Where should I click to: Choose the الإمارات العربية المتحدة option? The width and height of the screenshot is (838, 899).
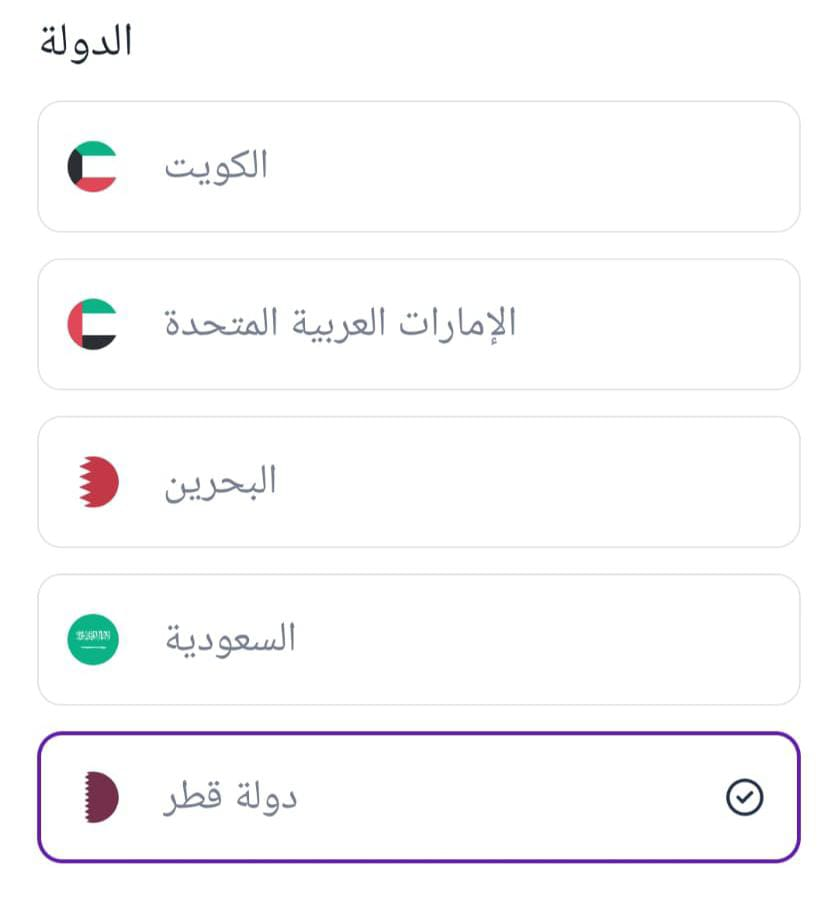418,324
